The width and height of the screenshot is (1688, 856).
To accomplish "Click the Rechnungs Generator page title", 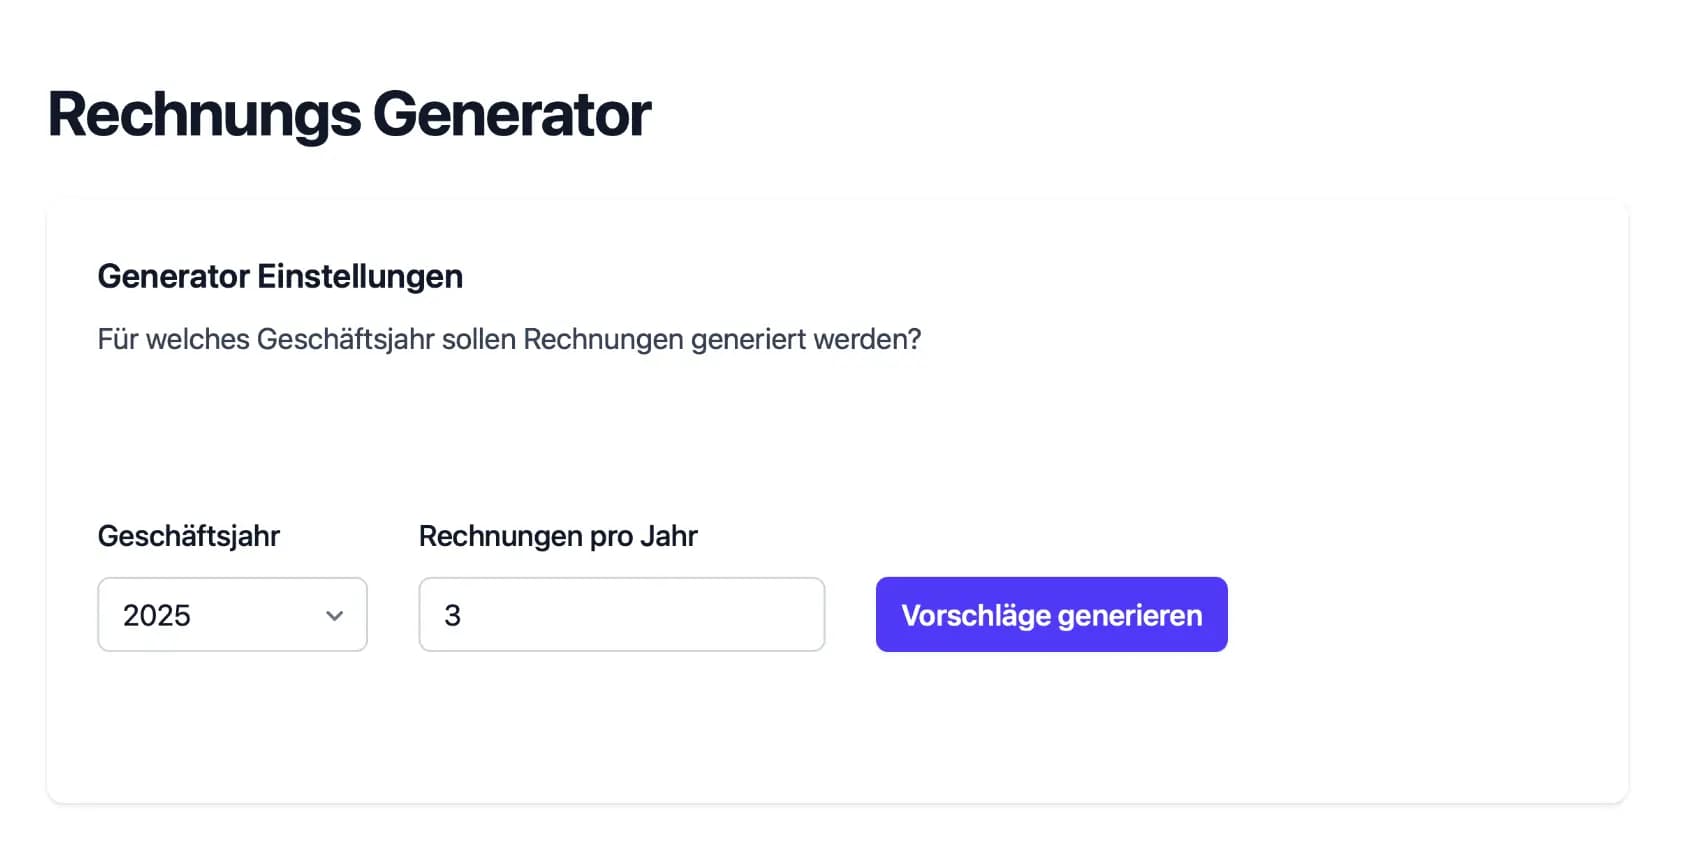I will (348, 113).
